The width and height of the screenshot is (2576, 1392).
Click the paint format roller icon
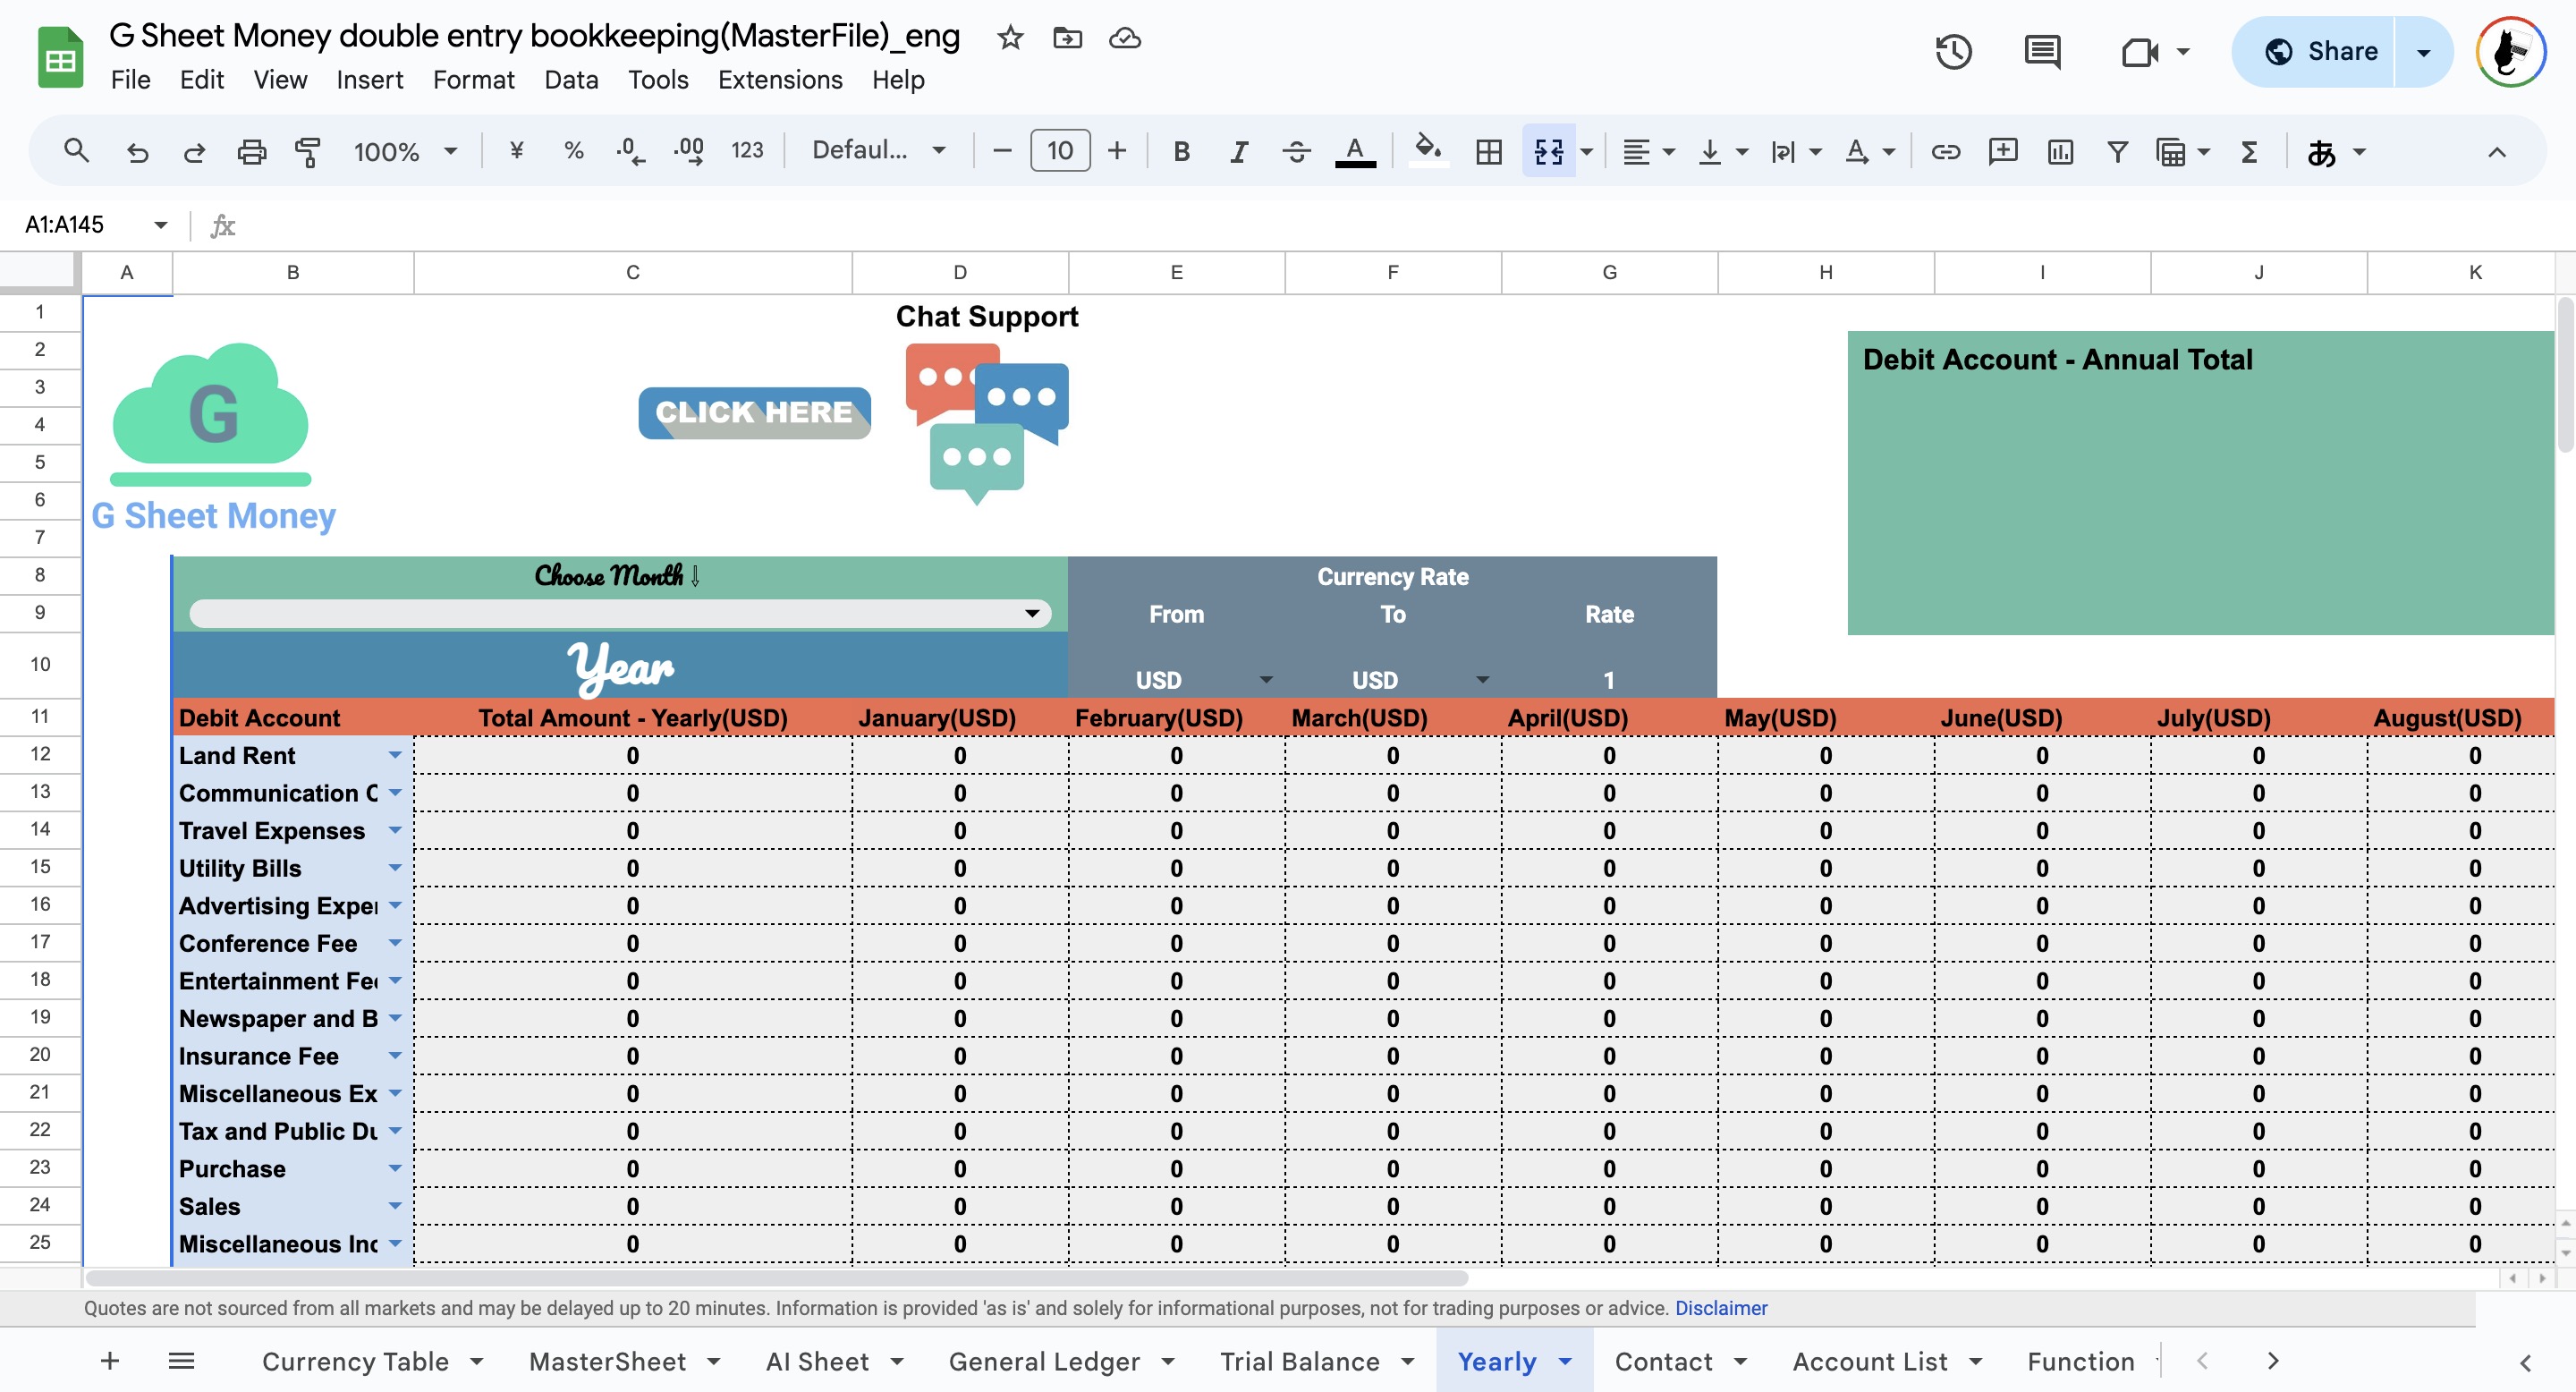(308, 152)
